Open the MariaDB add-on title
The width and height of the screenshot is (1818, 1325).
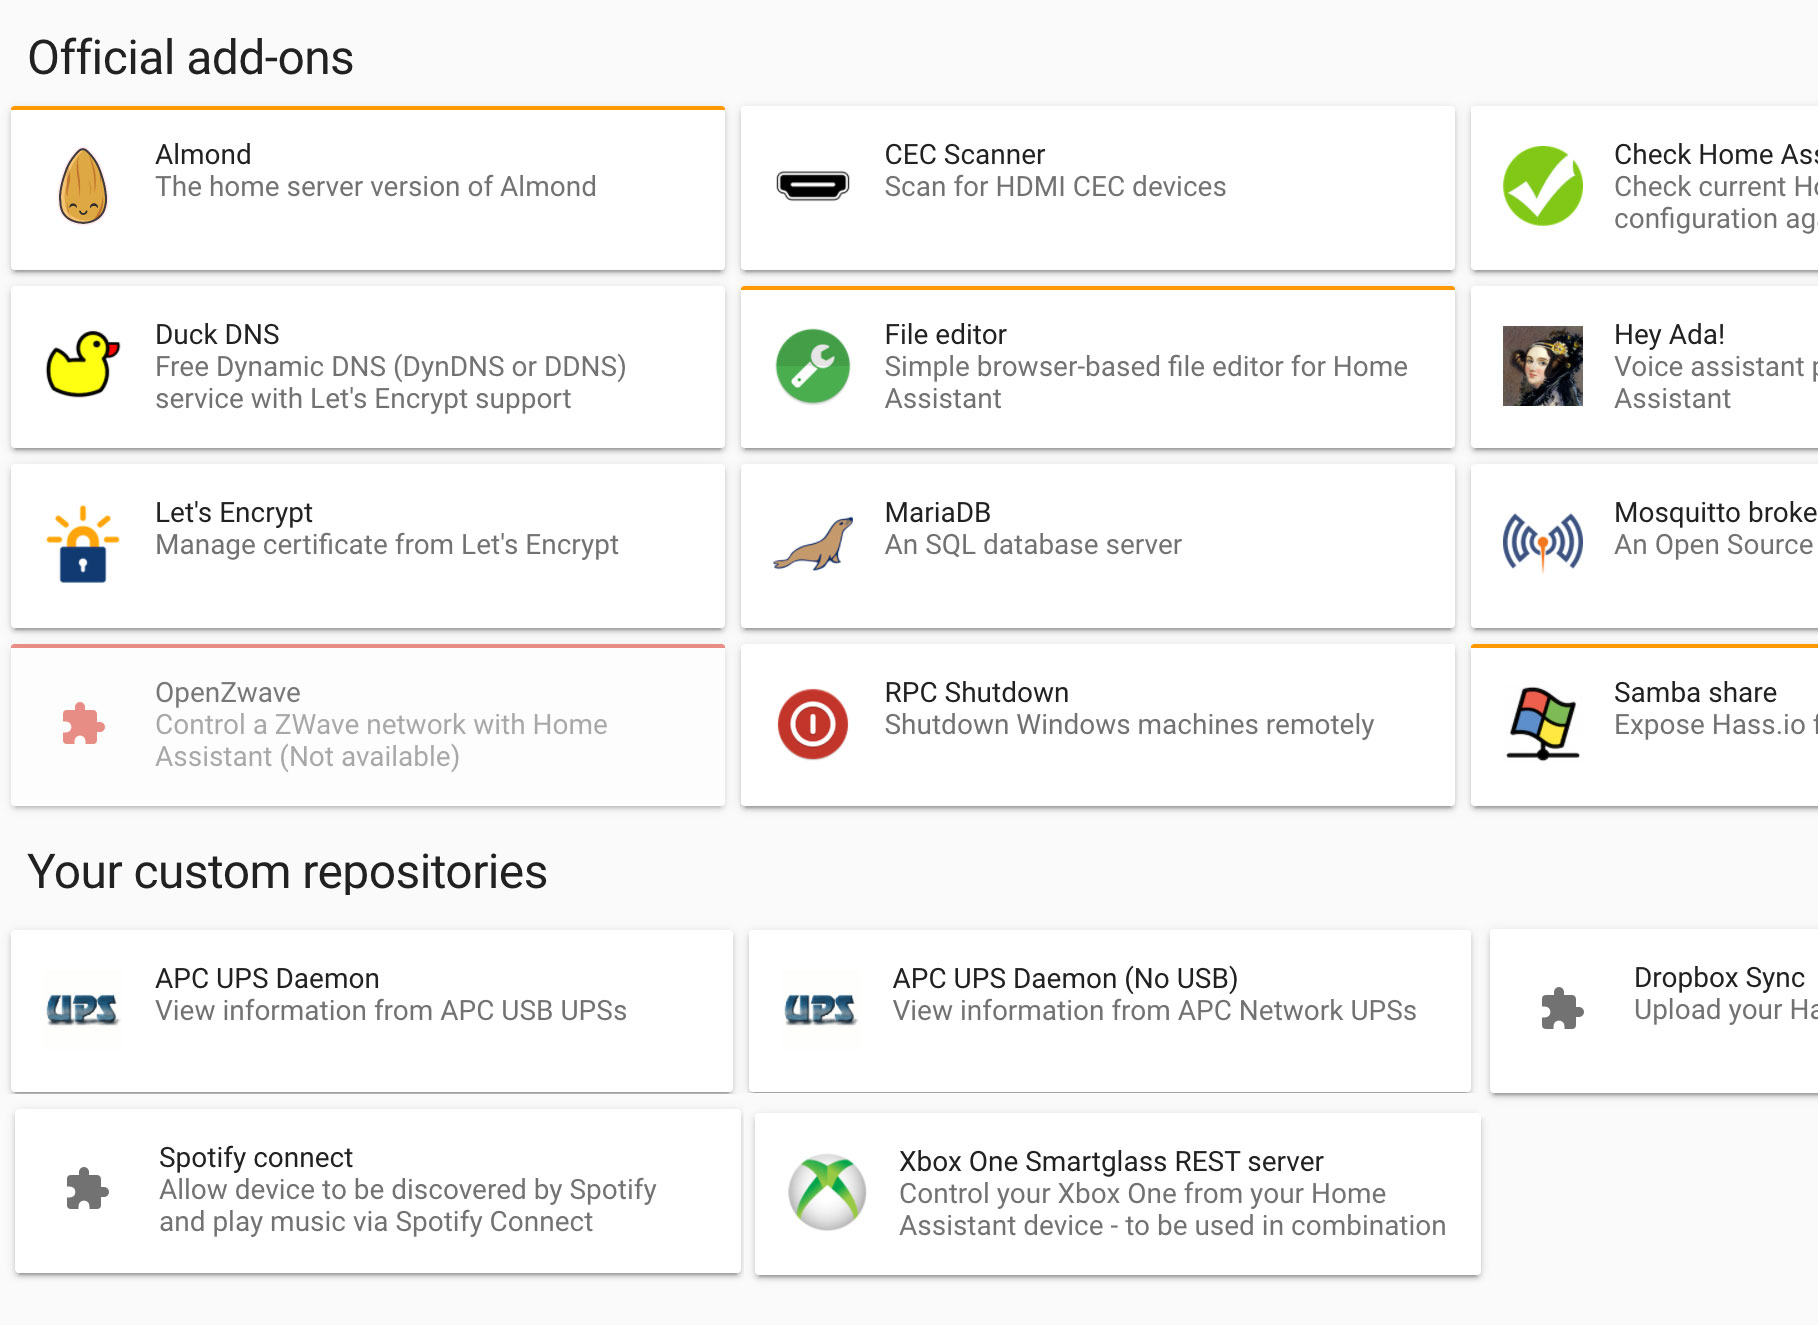[x=937, y=512]
